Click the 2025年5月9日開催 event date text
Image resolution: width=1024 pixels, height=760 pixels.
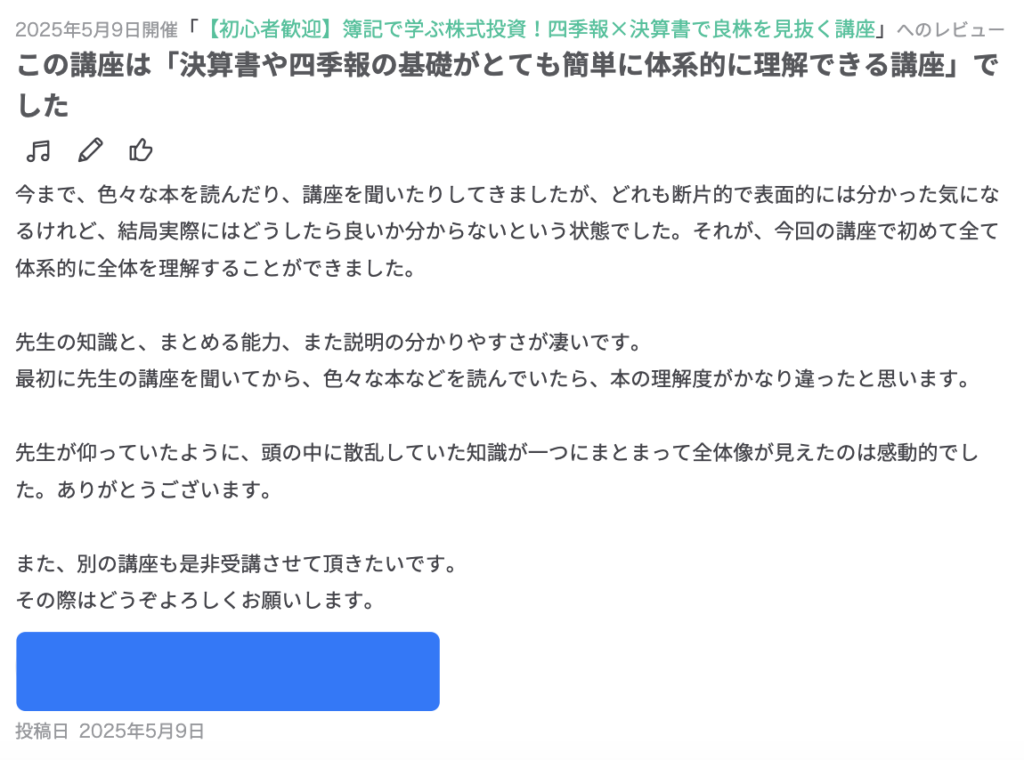click(x=96, y=30)
